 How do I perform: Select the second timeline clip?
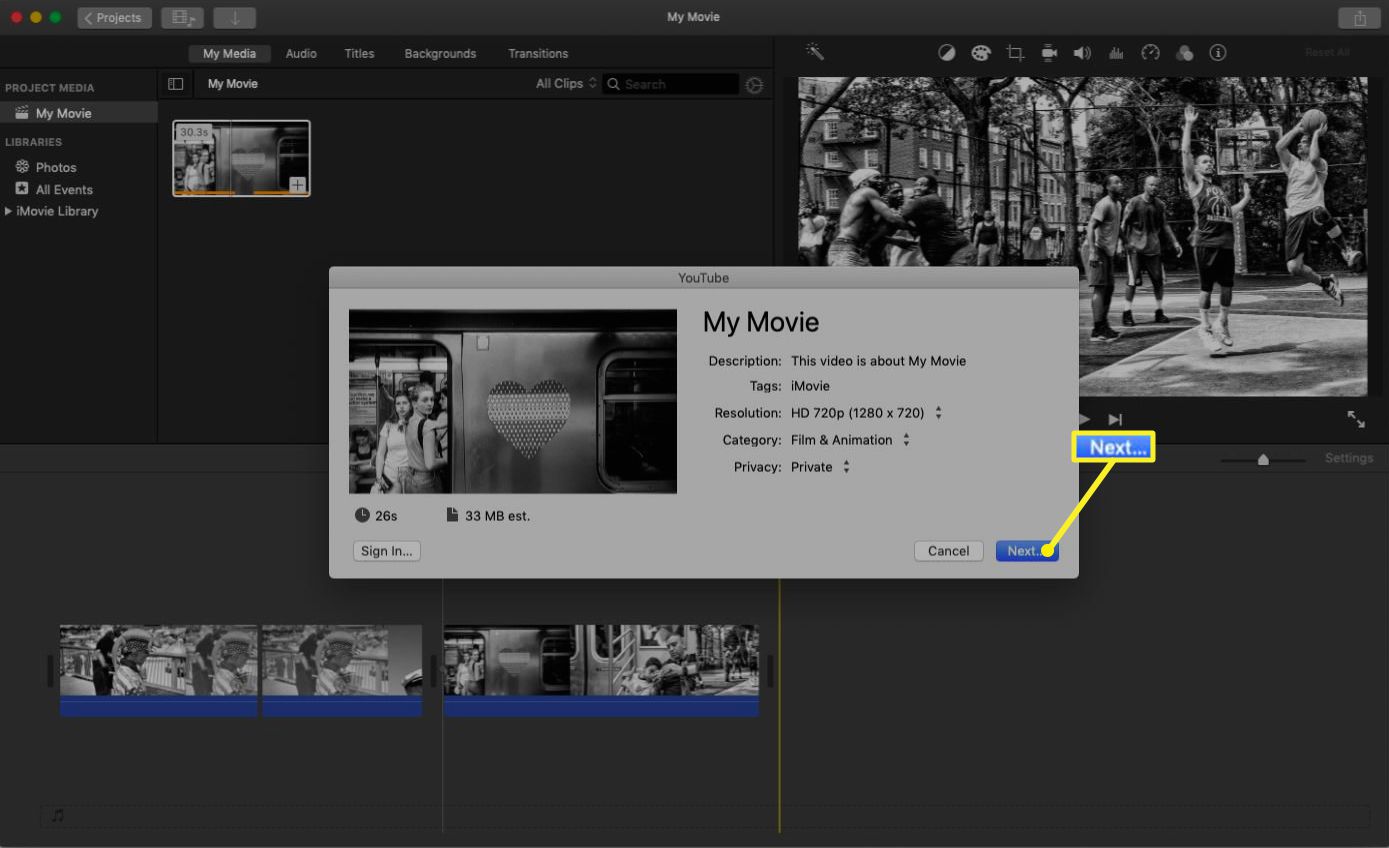click(342, 670)
